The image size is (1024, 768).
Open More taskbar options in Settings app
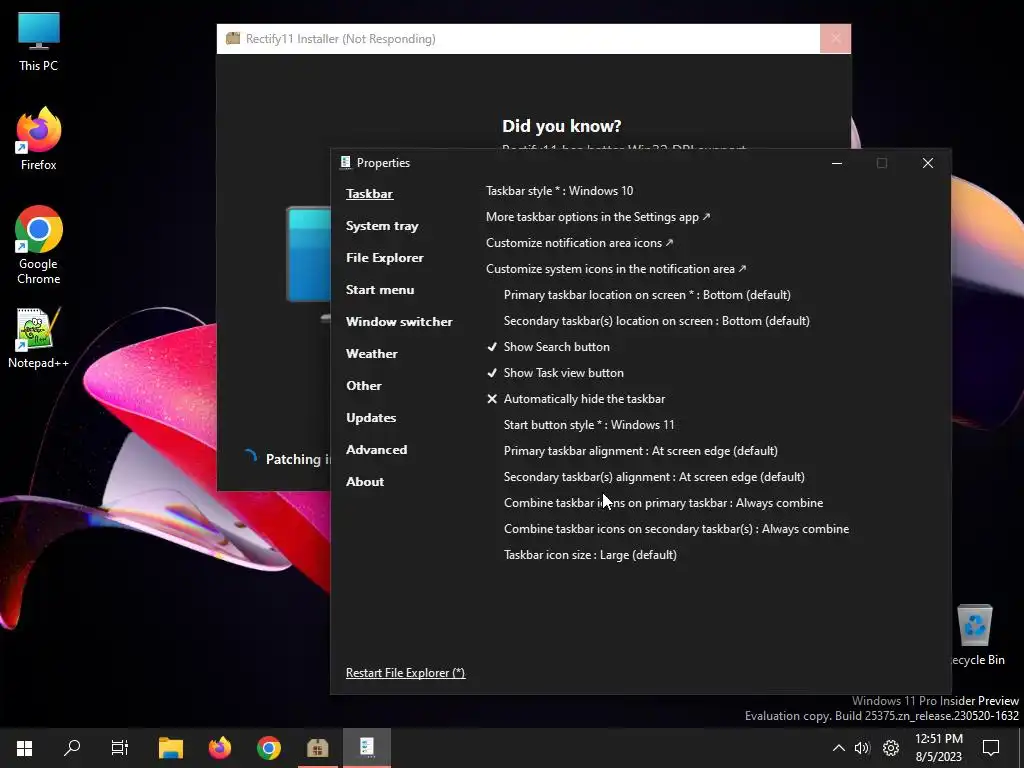click(x=598, y=217)
